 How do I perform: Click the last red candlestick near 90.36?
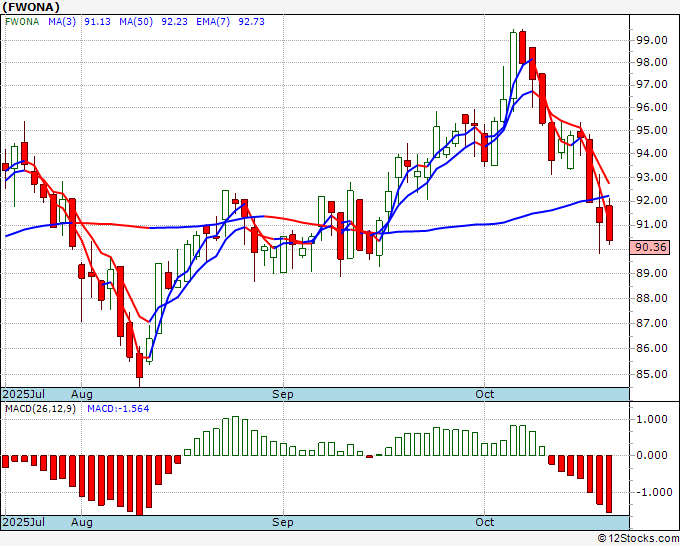click(x=609, y=222)
